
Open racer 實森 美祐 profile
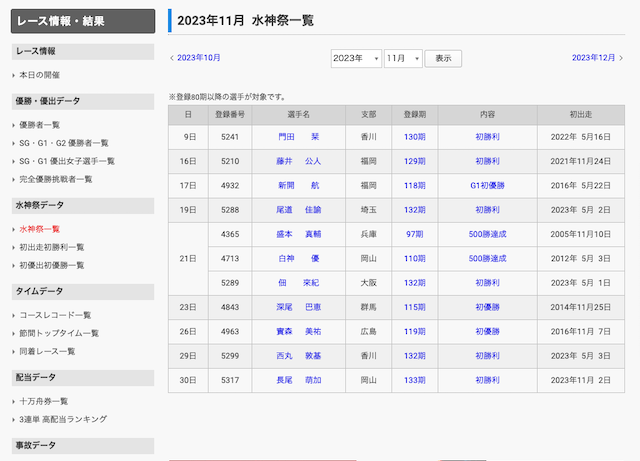pyautogui.click(x=298, y=332)
